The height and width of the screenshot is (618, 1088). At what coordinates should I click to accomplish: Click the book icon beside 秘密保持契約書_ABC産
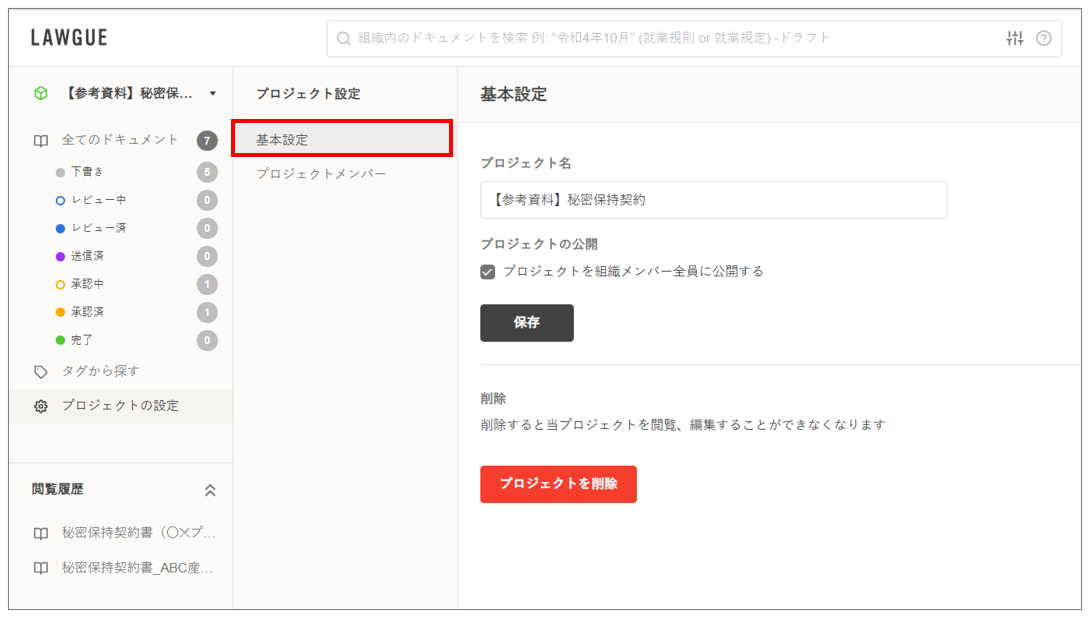[41, 567]
